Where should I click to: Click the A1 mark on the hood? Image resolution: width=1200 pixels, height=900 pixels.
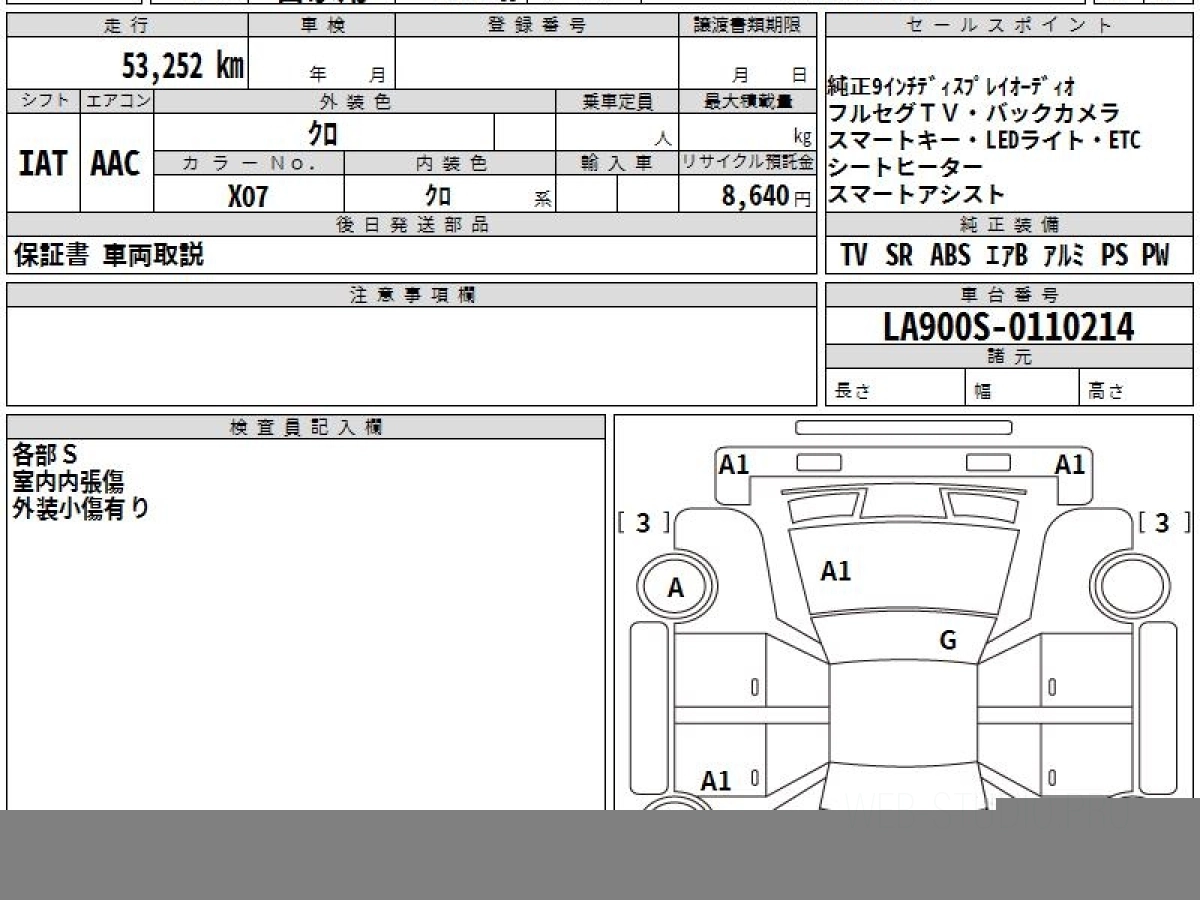[836, 571]
